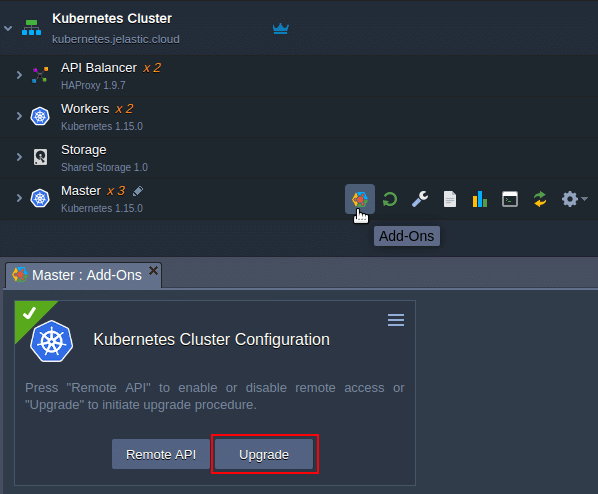Image resolution: width=598 pixels, height=494 pixels.
Task: Click the Redeploy containers icon for Master
Action: point(540,199)
